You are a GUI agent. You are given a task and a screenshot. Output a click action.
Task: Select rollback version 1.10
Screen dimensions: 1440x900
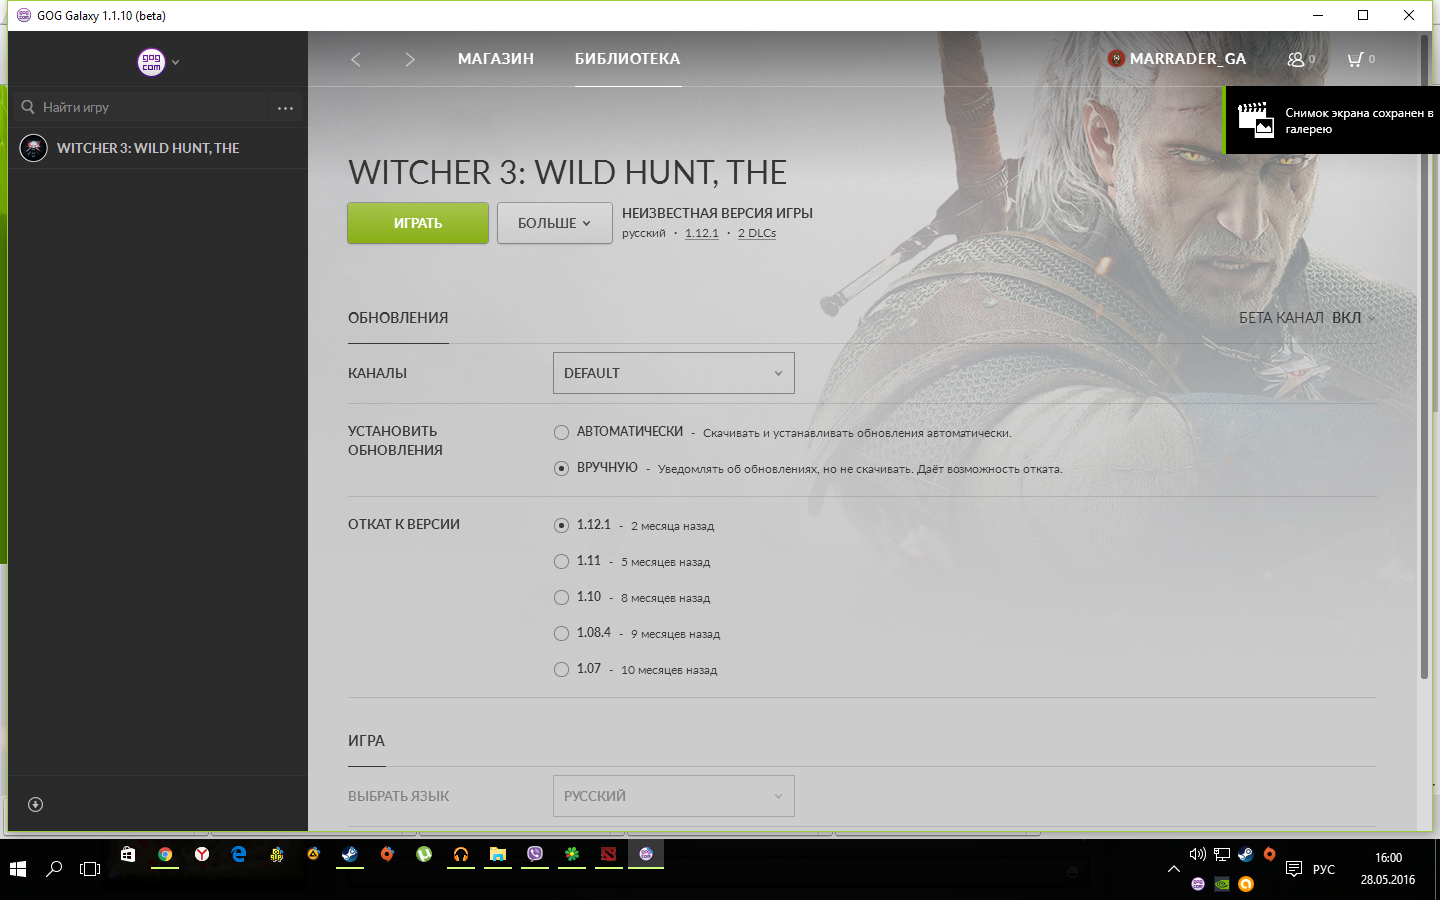tap(562, 597)
